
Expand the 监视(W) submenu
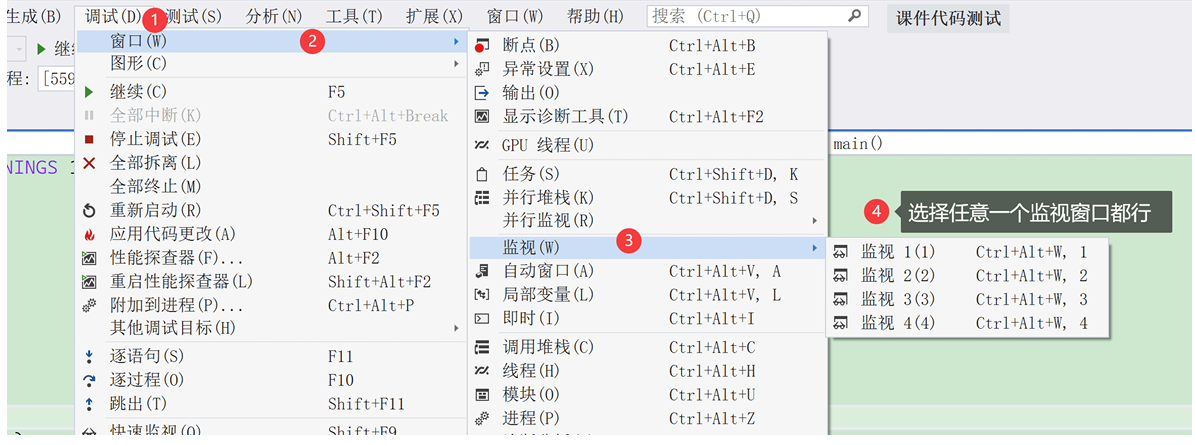(646, 247)
